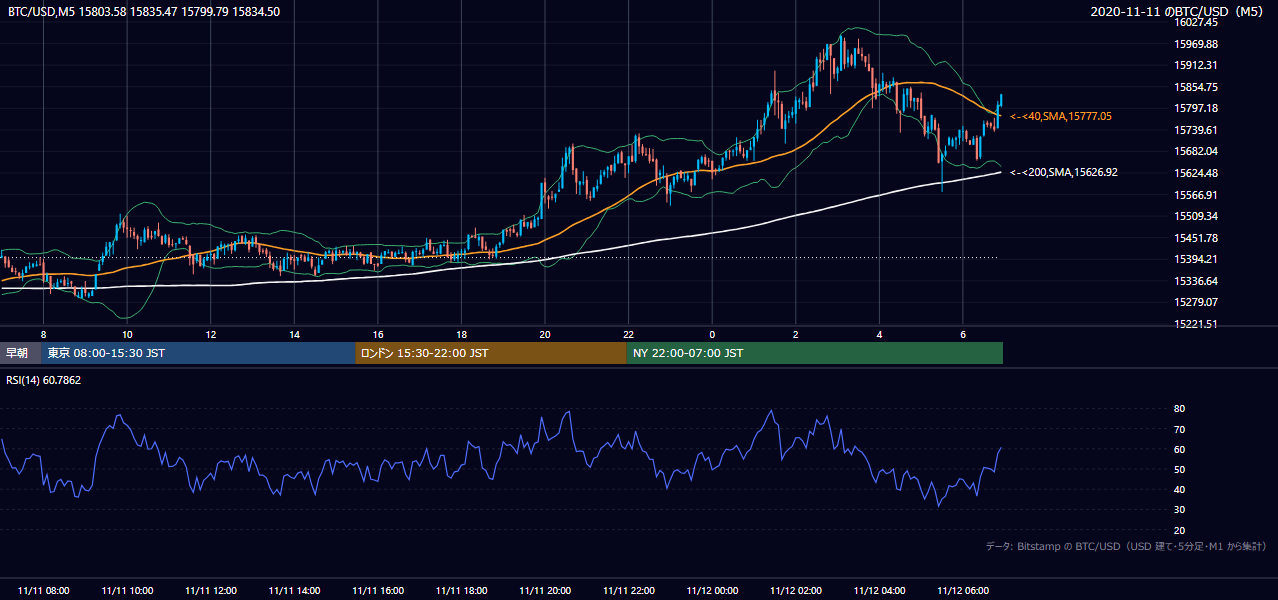Click RSI axis level 50
Screen dimensions: 1278x600
click(1180, 469)
